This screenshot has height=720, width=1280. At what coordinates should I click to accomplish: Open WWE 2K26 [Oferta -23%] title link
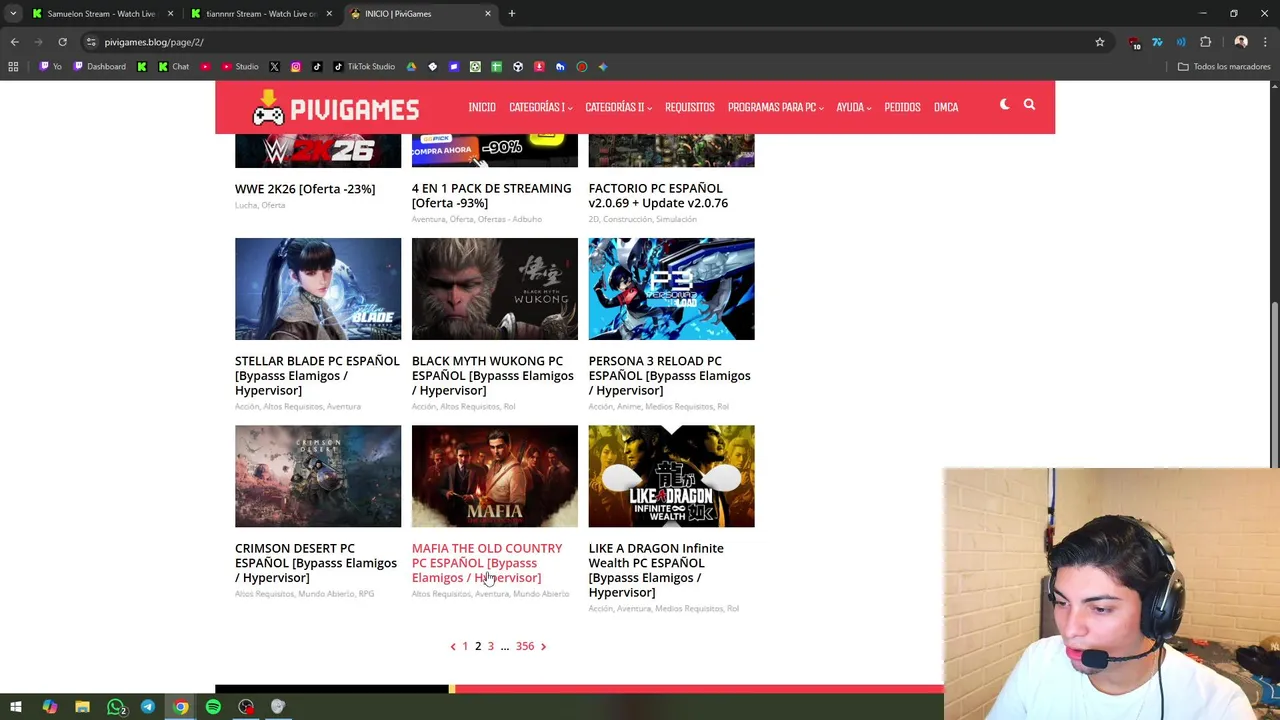pos(305,189)
